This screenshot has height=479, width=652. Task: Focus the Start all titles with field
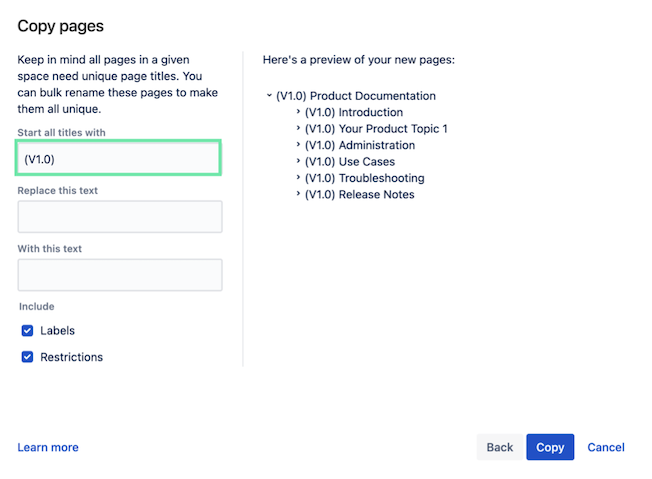click(x=119, y=158)
